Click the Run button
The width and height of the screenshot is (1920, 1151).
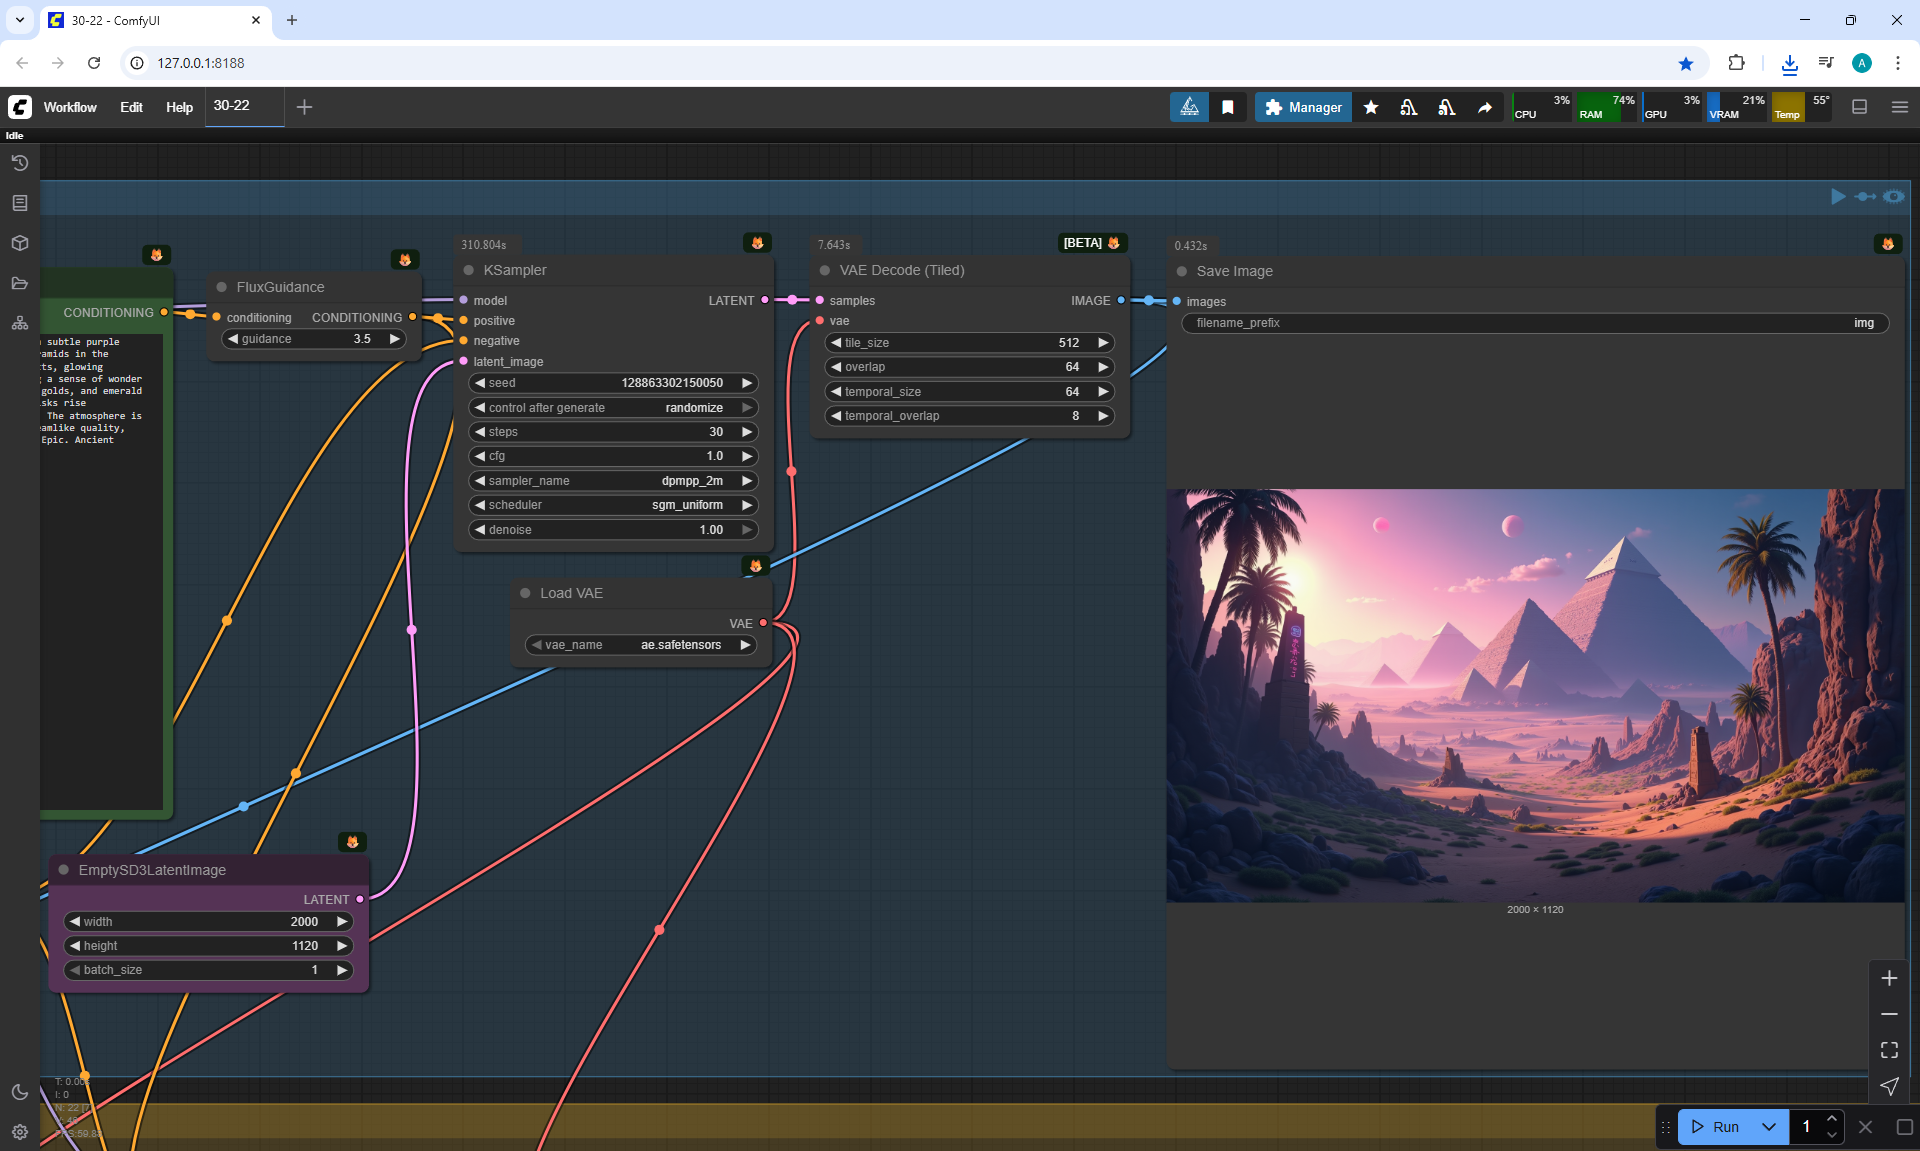tap(1717, 1127)
